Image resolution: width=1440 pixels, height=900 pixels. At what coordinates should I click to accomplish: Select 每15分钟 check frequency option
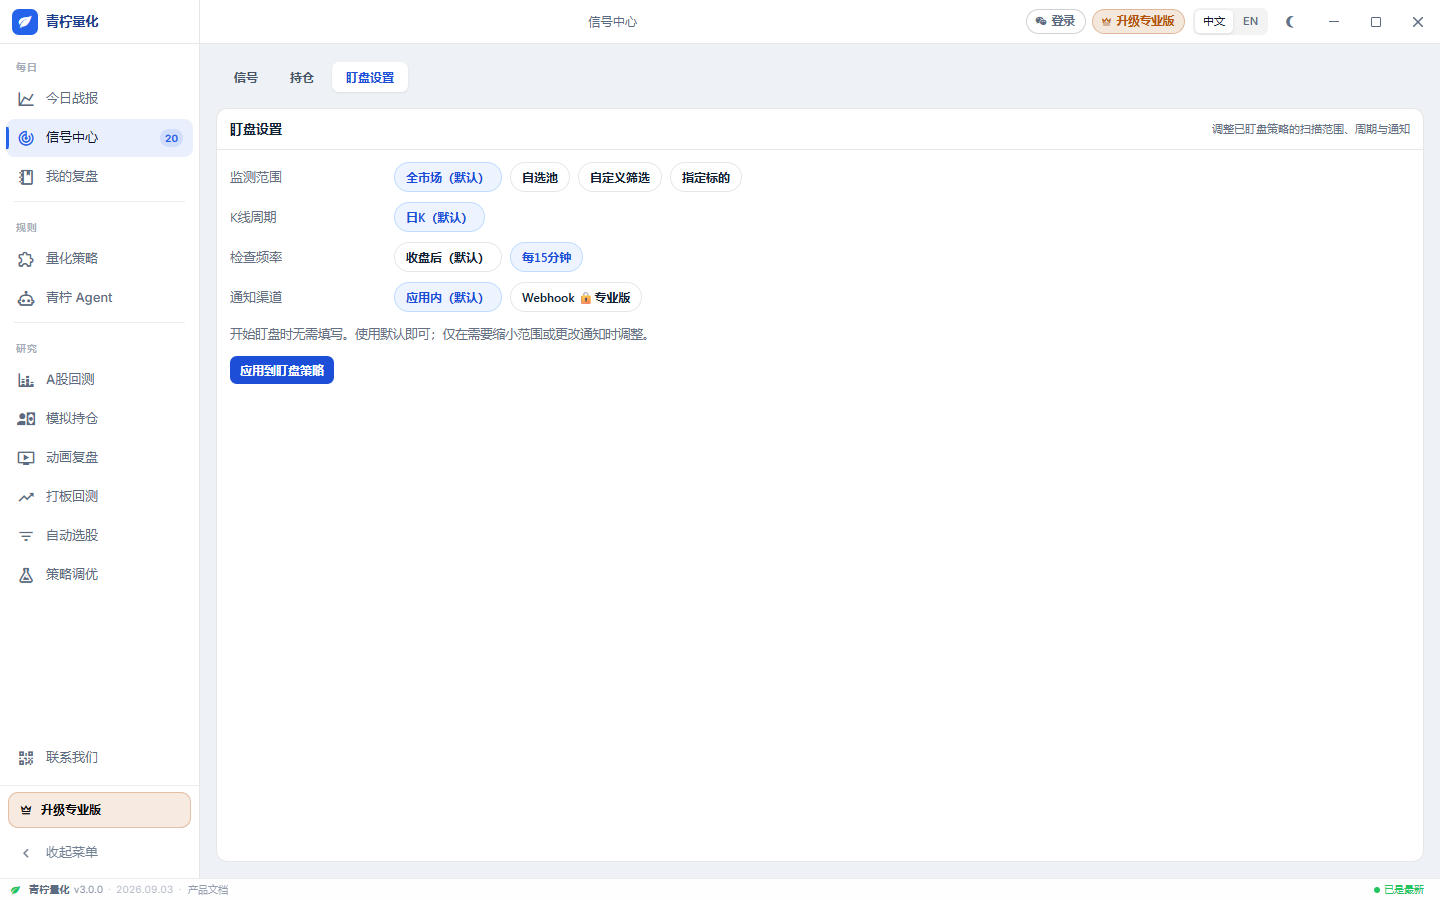(546, 258)
